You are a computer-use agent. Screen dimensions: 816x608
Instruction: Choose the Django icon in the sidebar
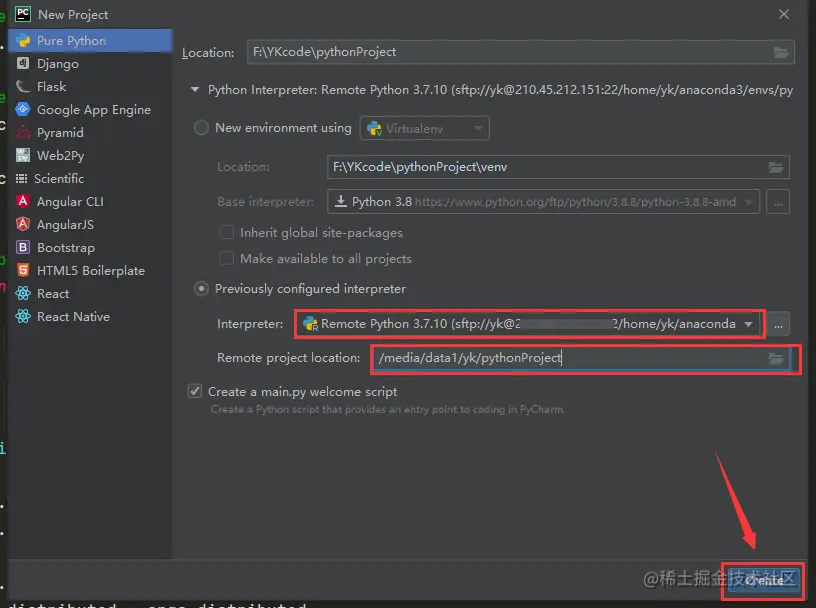click(23, 64)
